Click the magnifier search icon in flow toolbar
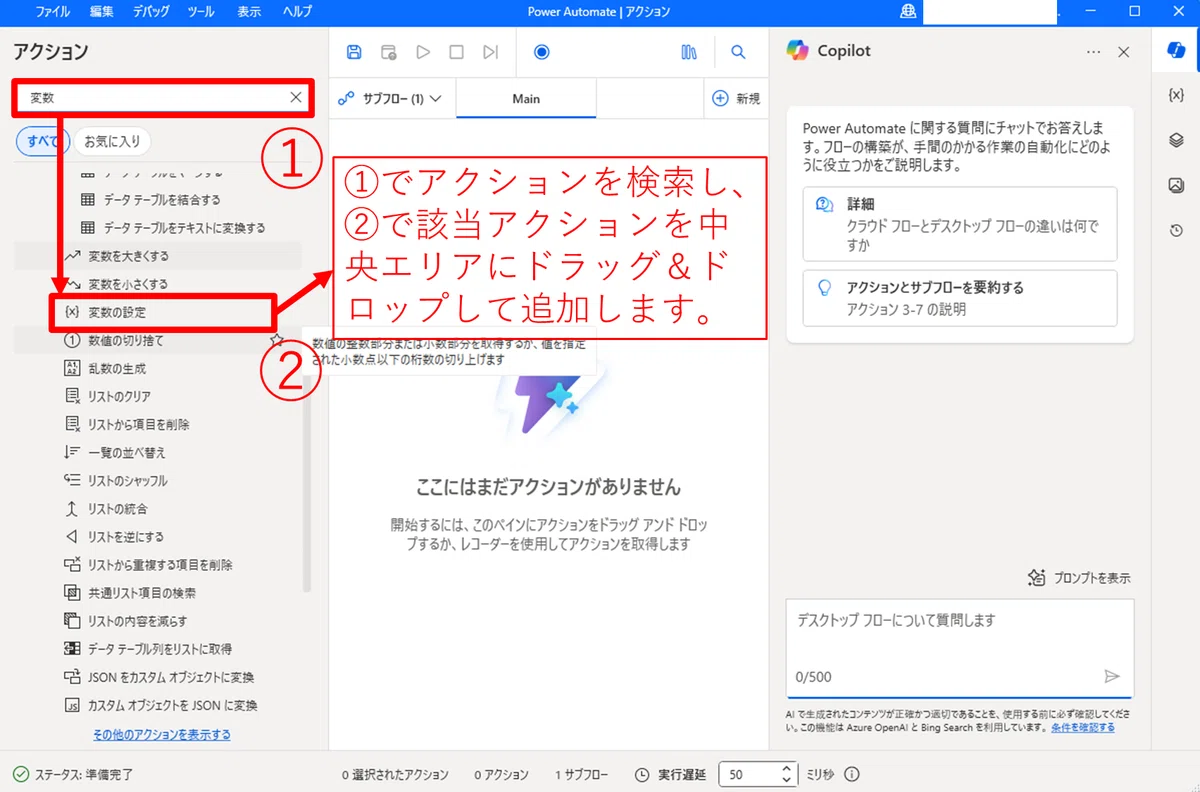This screenshot has height=792, width=1200. 738,52
